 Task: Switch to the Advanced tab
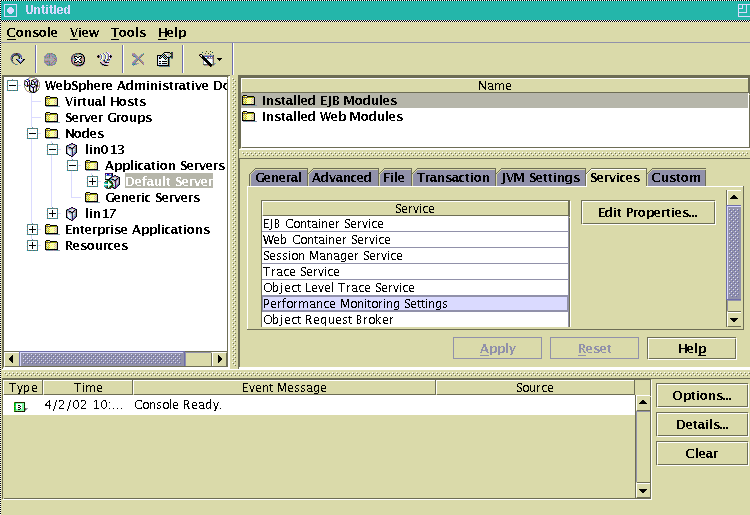click(342, 177)
